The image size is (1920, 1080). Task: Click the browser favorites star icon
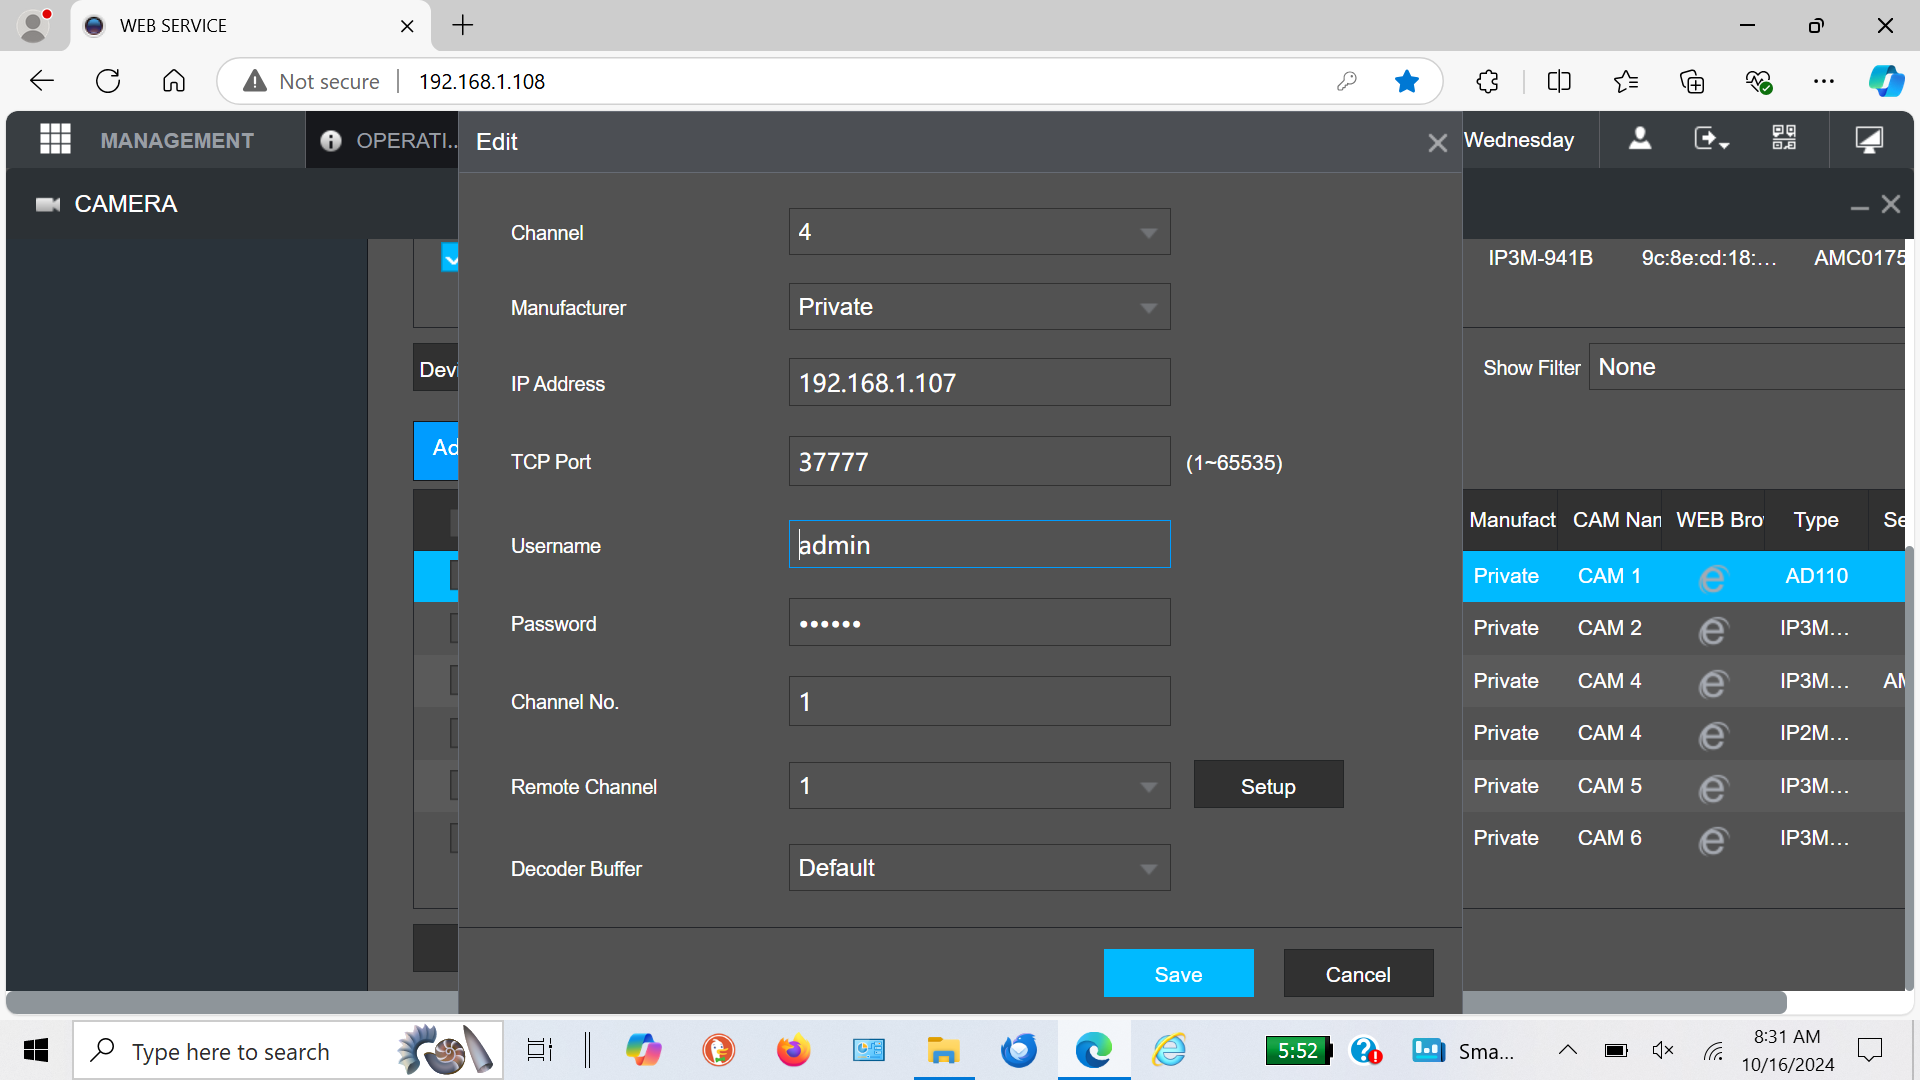[1406, 81]
